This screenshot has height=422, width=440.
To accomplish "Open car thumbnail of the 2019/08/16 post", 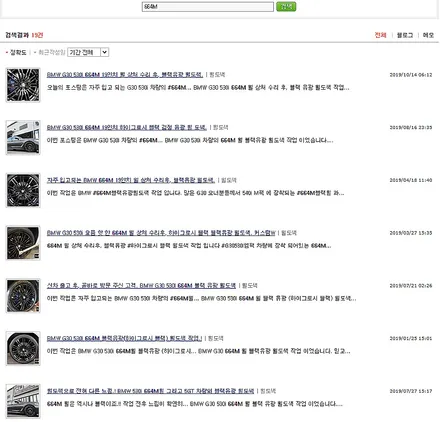I will pos(23,138).
